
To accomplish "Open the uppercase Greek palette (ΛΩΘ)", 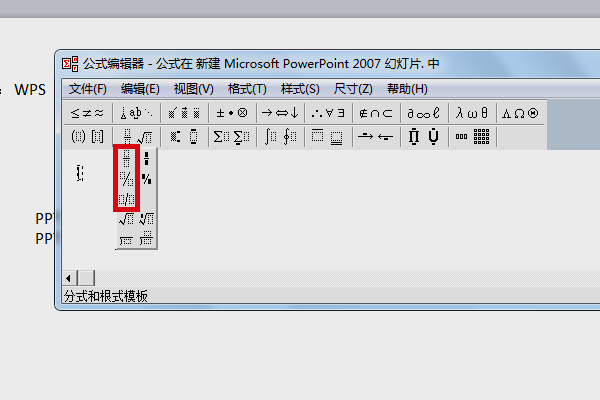I will coord(520,113).
